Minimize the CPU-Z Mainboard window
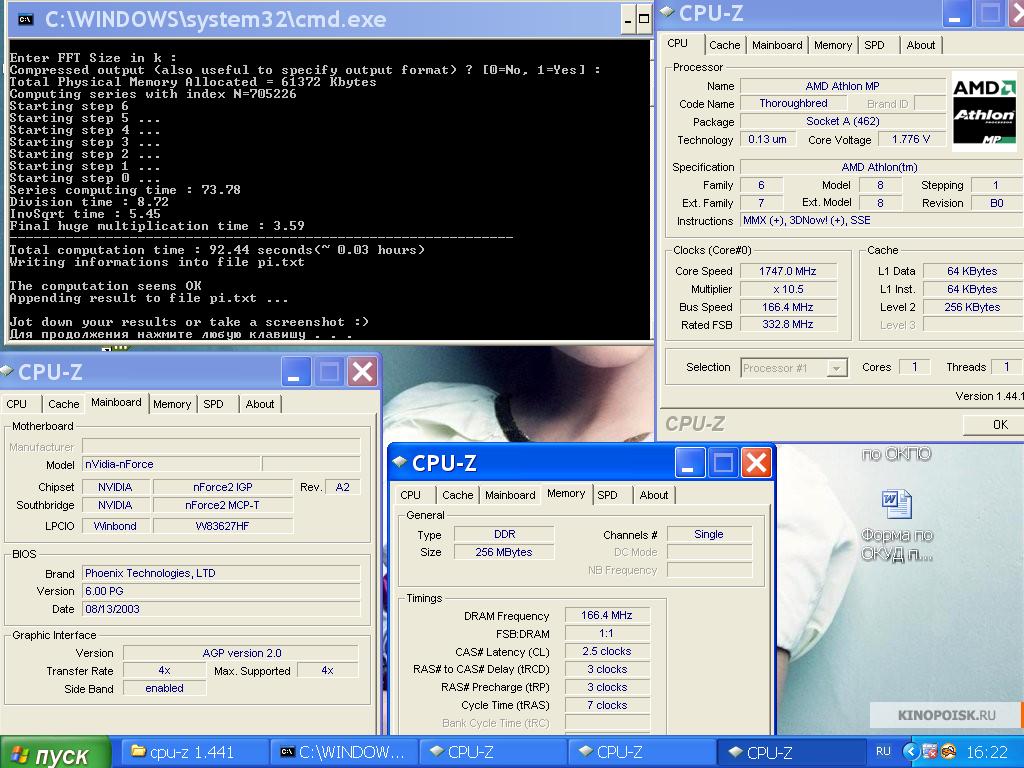Screen dimensions: 1024x768 click(x=295, y=372)
